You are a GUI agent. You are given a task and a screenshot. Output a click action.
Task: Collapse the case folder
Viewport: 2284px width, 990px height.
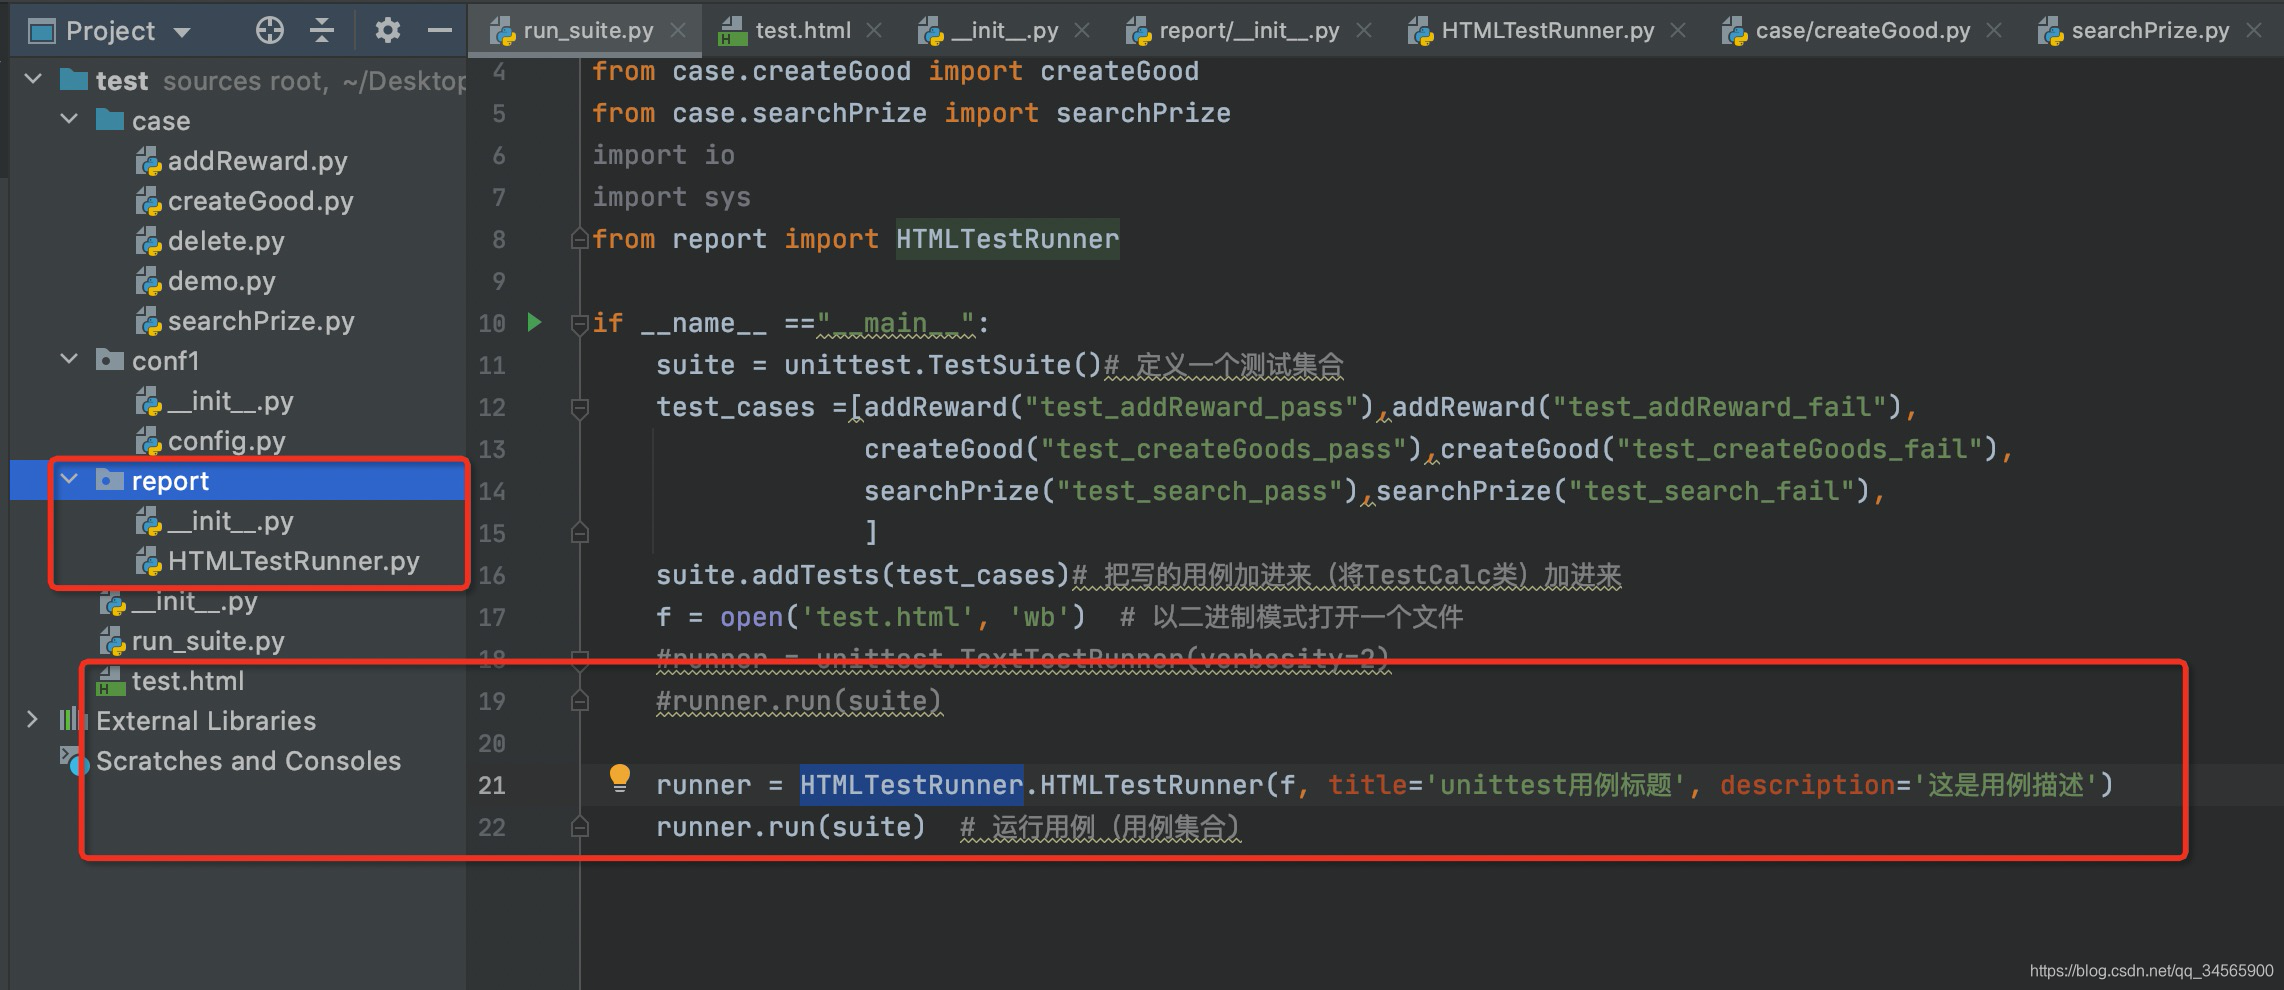point(69,119)
